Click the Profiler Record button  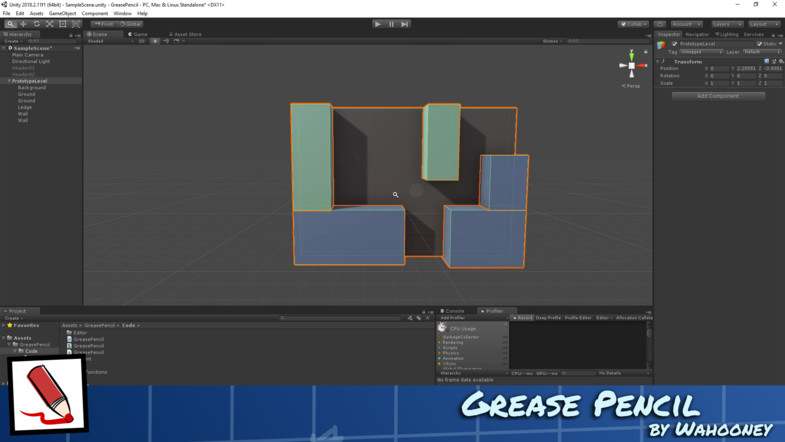pos(522,318)
